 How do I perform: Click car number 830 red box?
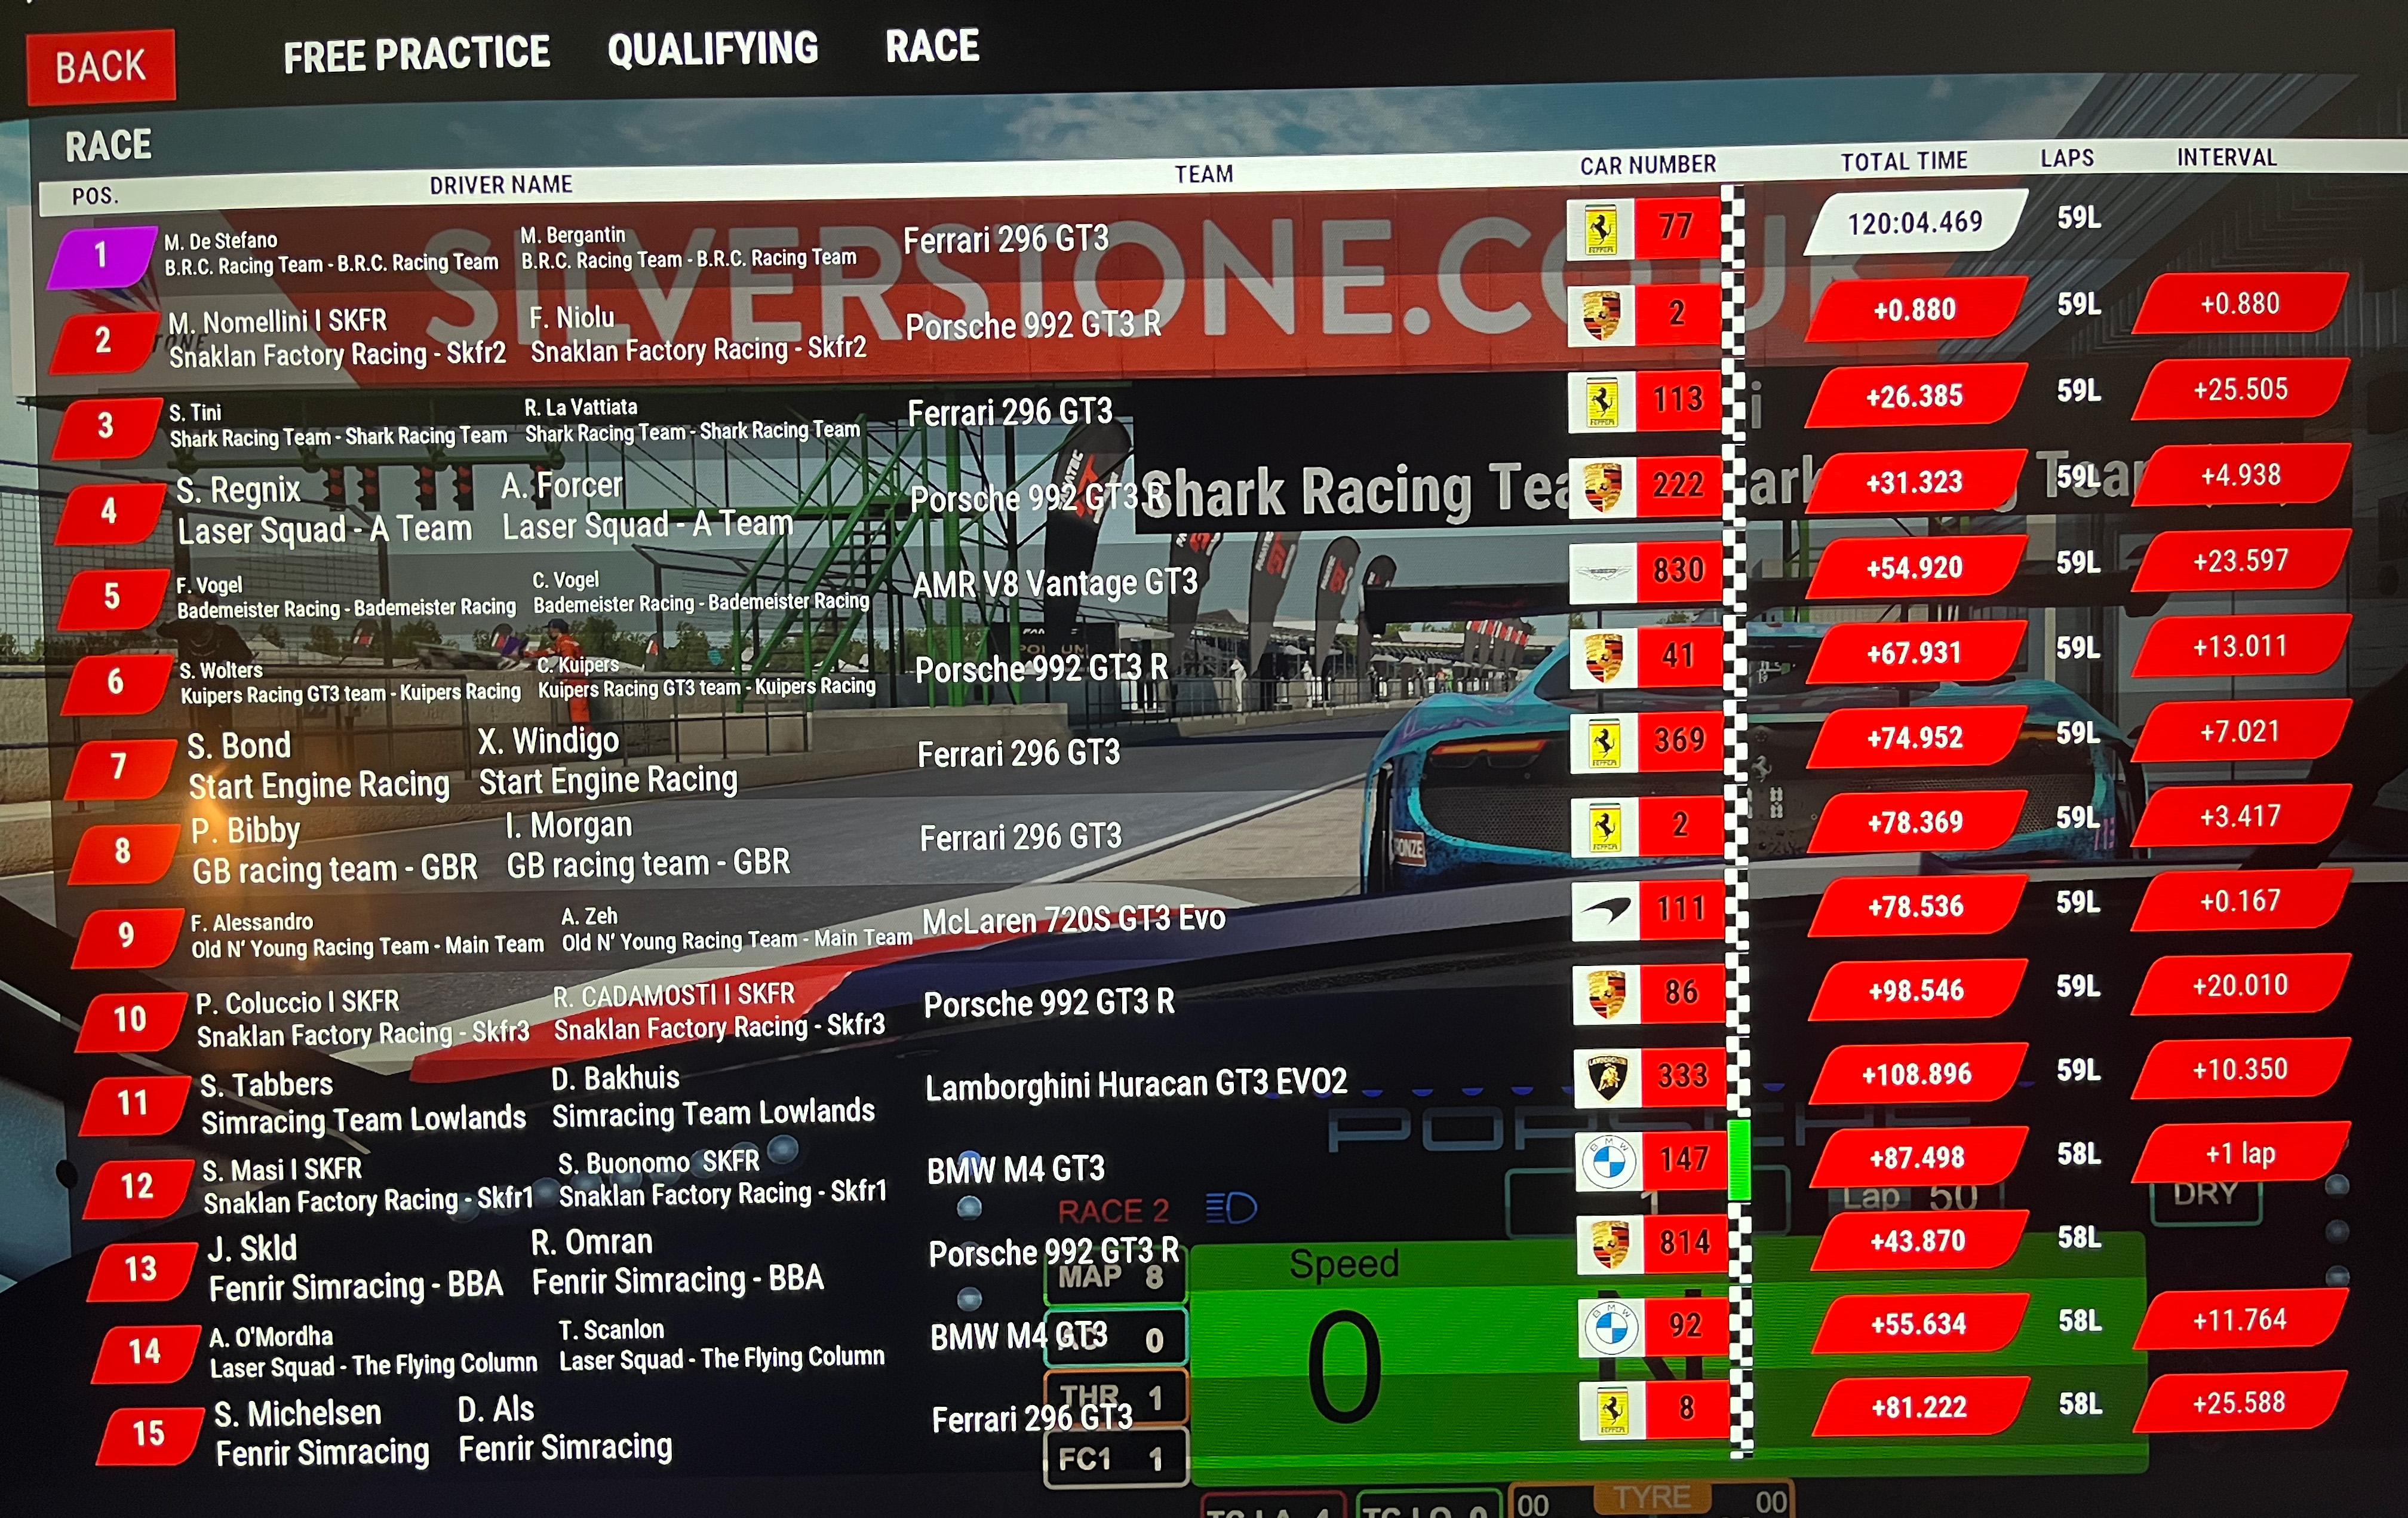tap(1679, 572)
